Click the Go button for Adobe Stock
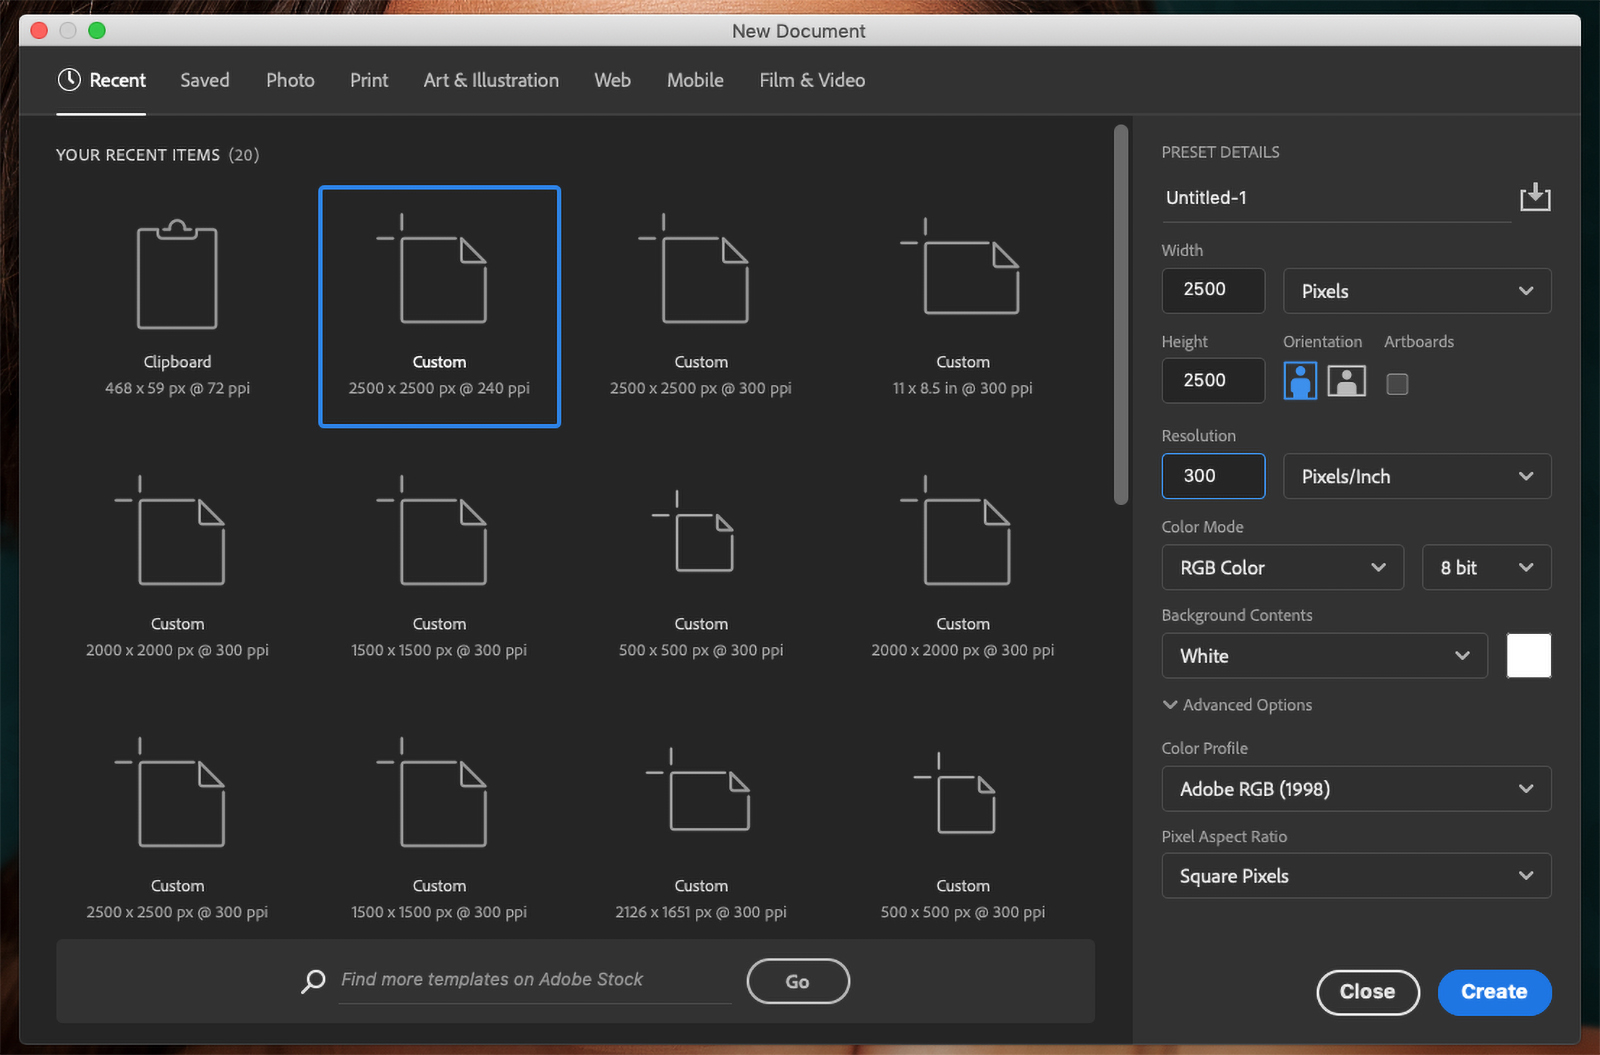Viewport: 1600px width, 1055px height. coord(798,981)
